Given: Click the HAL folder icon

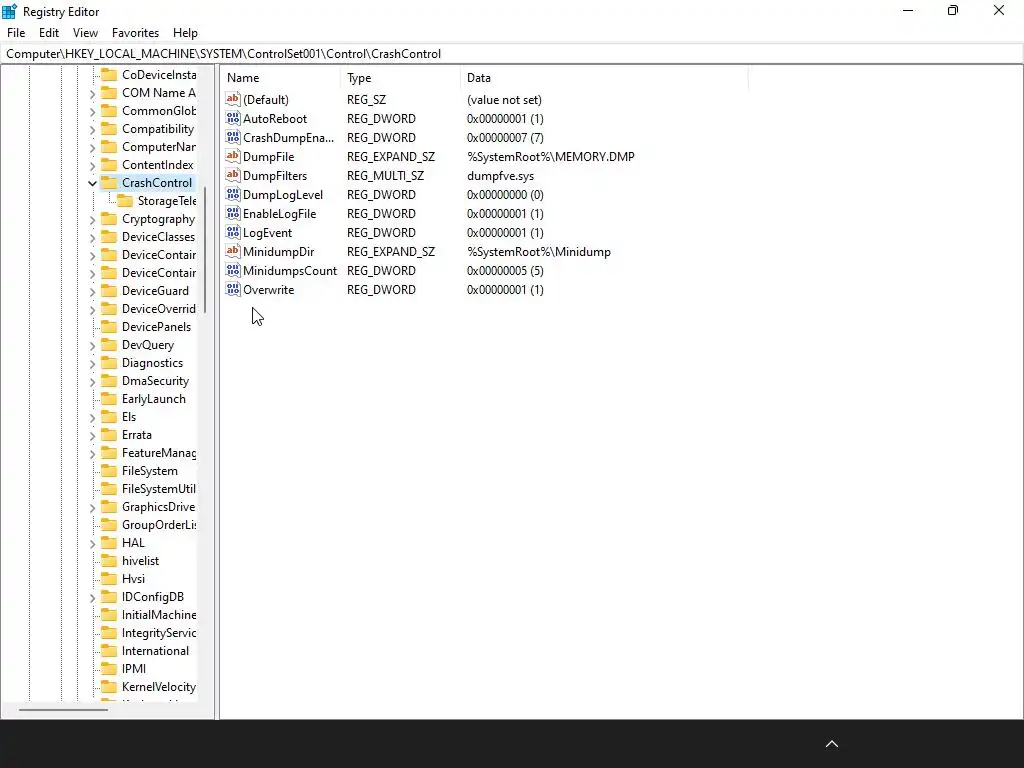Looking at the screenshot, I should tap(109, 543).
